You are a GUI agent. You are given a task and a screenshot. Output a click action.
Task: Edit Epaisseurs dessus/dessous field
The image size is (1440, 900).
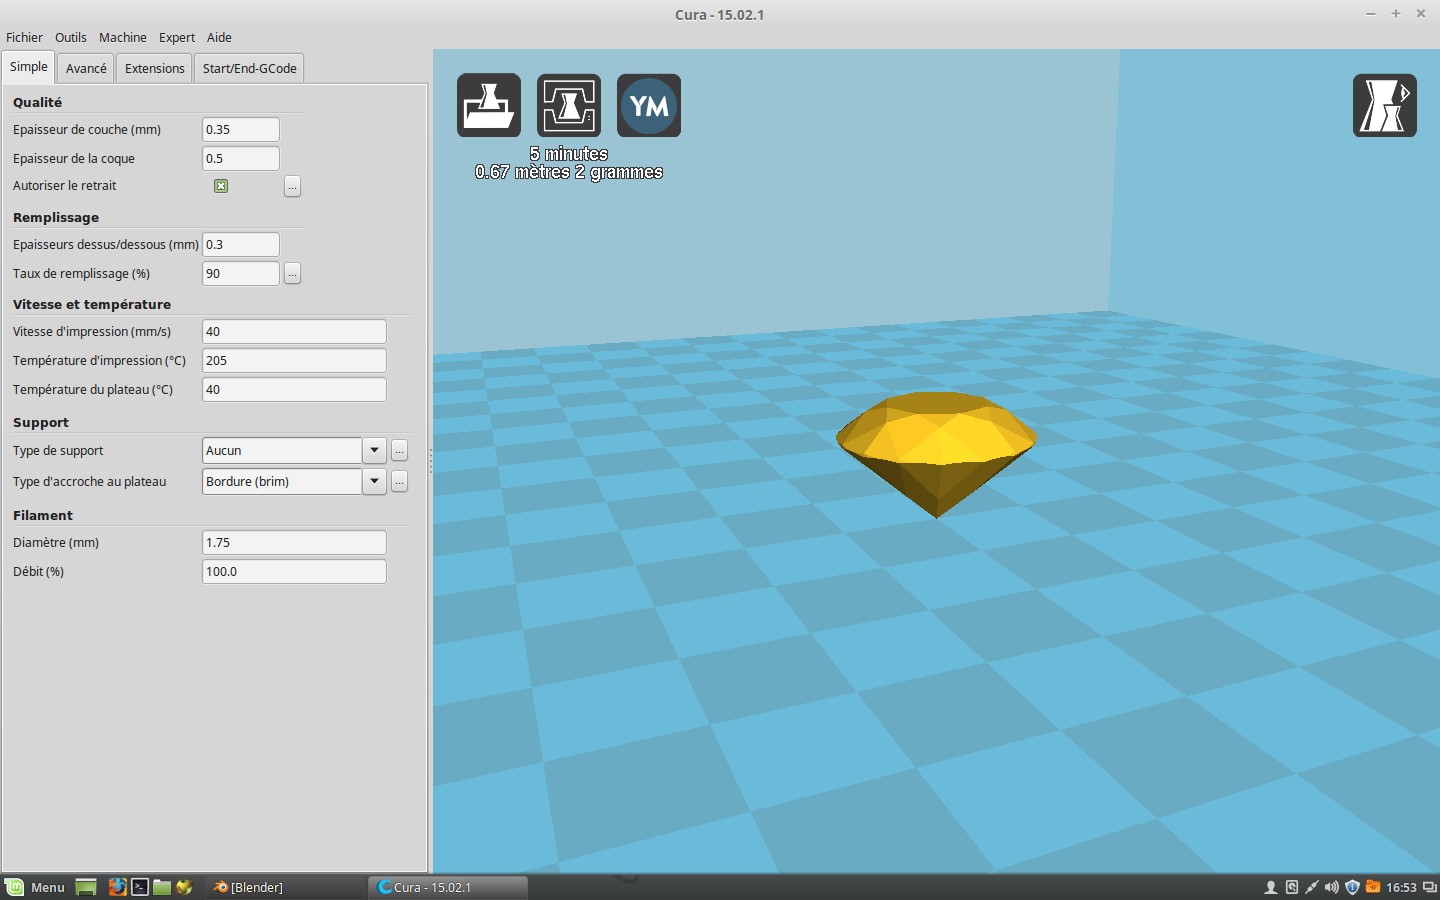pyautogui.click(x=241, y=244)
